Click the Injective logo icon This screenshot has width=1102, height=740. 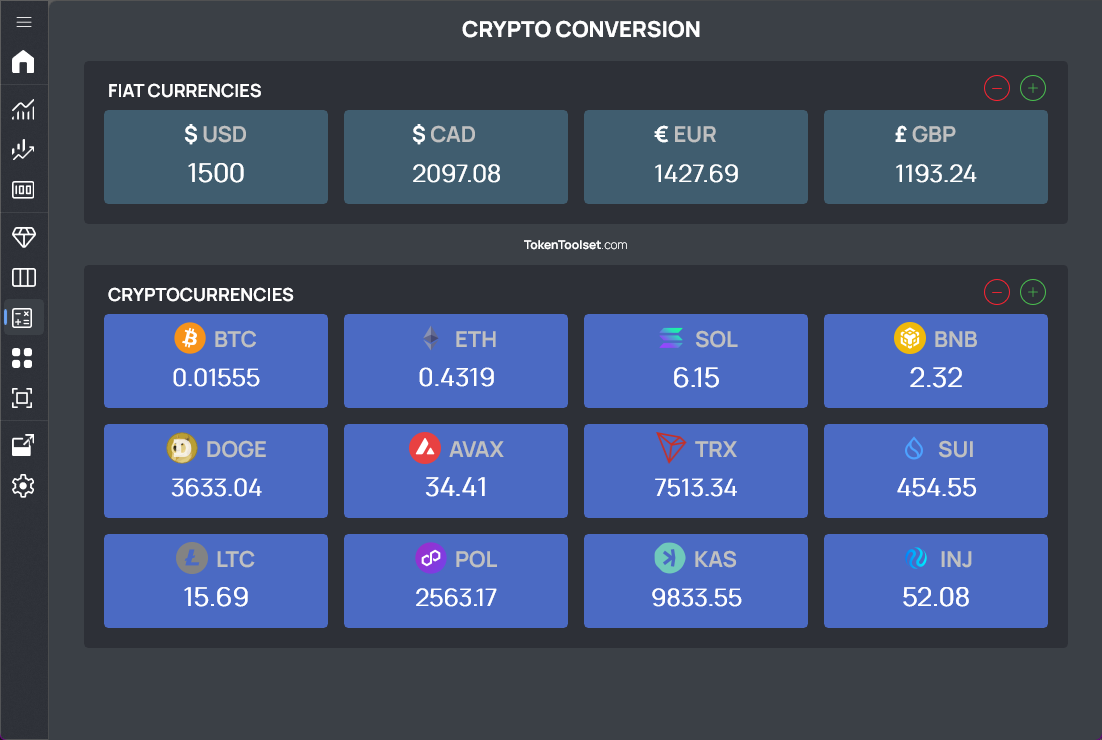pyautogui.click(x=916, y=559)
